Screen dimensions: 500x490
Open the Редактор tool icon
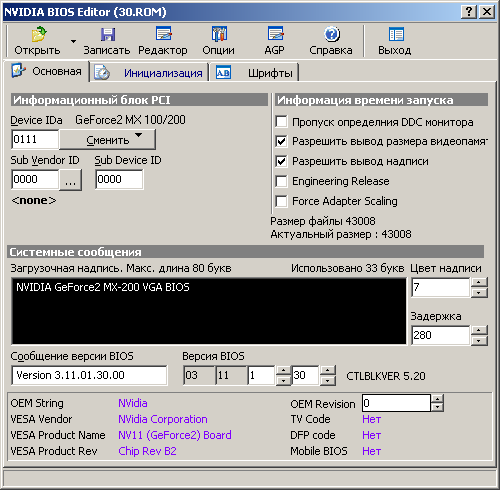[x=163, y=34]
